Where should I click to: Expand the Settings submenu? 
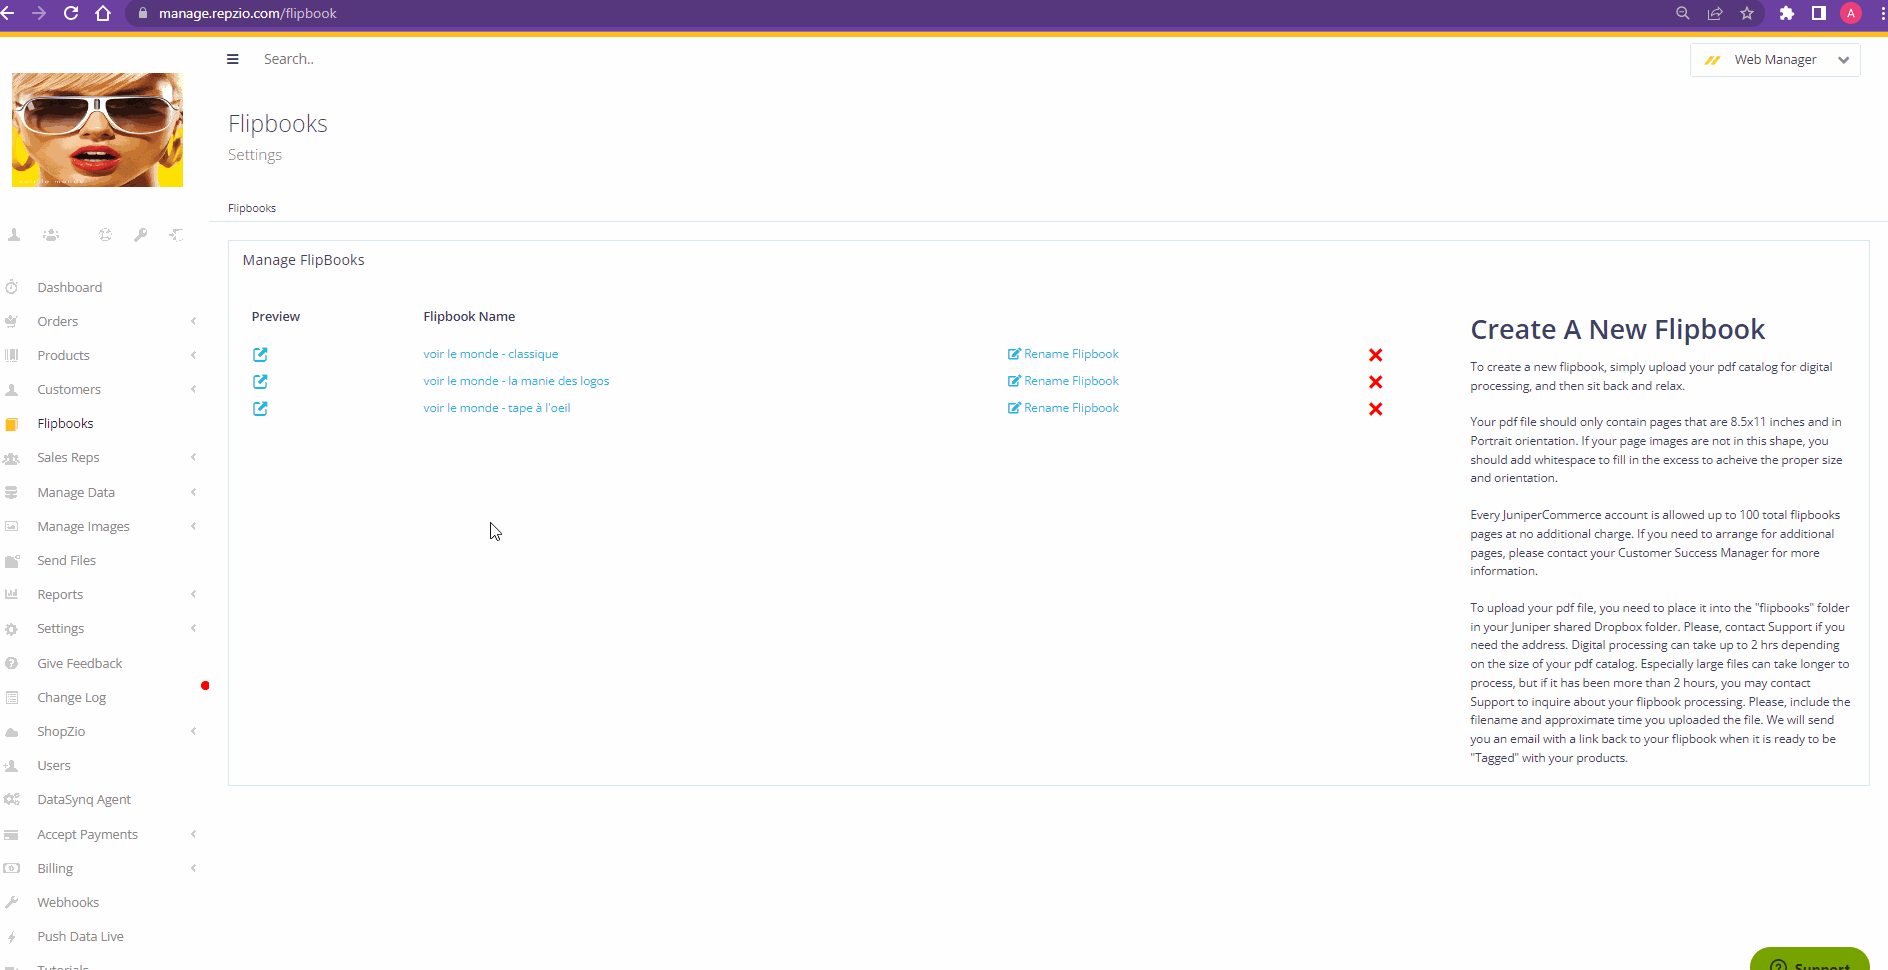193,628
